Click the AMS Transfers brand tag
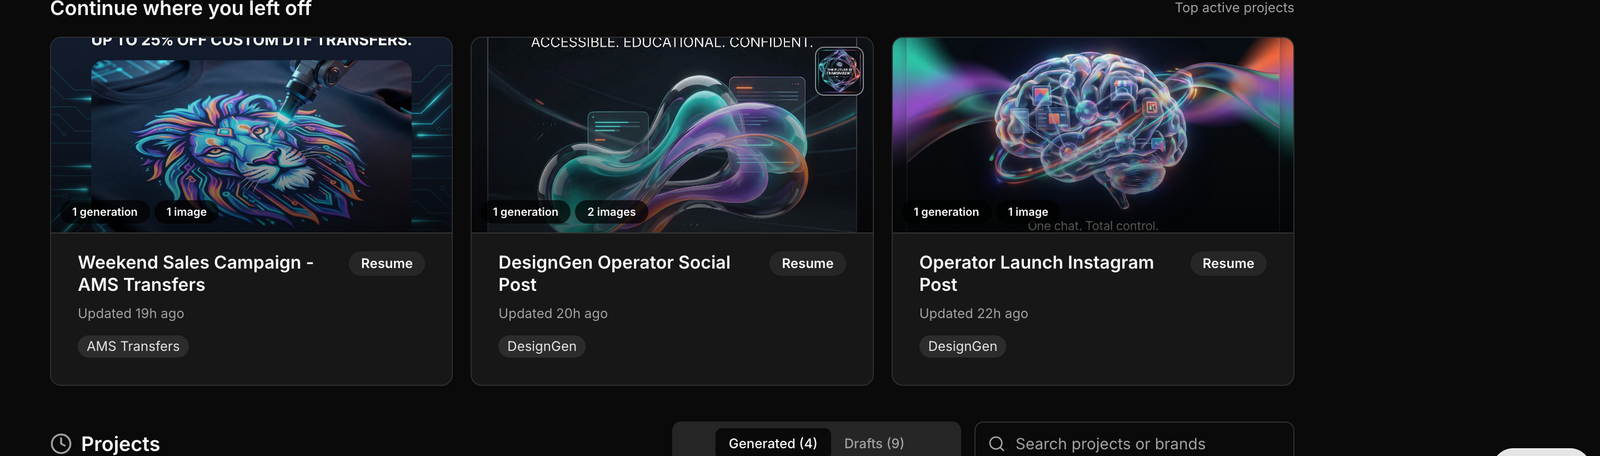Screen dimensions: 1600x456 133,346
